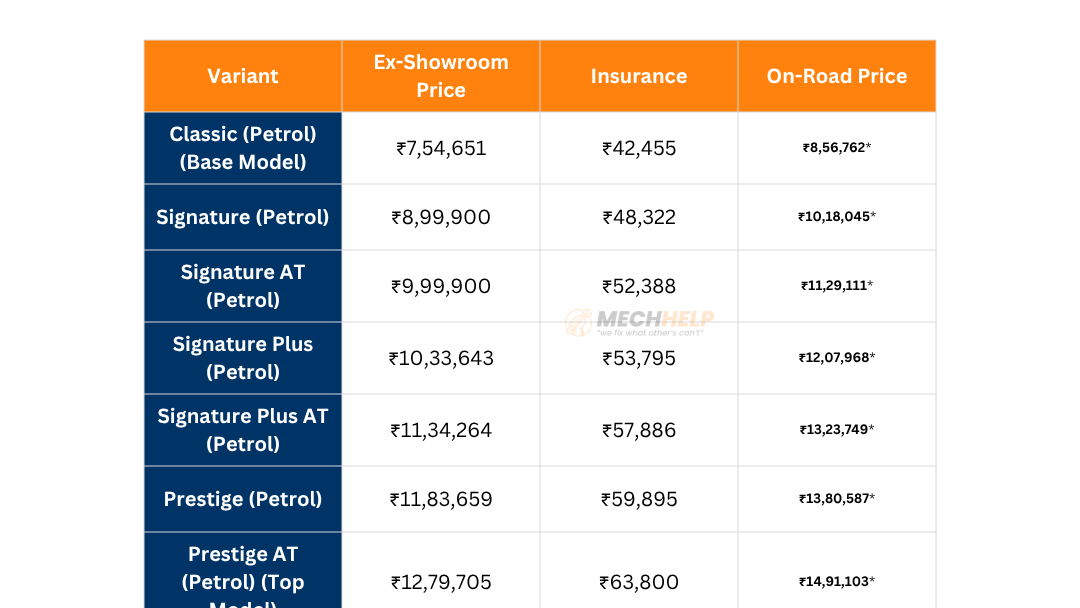Click the ₹7,54,651 ex-showroom price
This screenshot has height=608, width=1080.
pyautogui.click(x=441, y=149)
